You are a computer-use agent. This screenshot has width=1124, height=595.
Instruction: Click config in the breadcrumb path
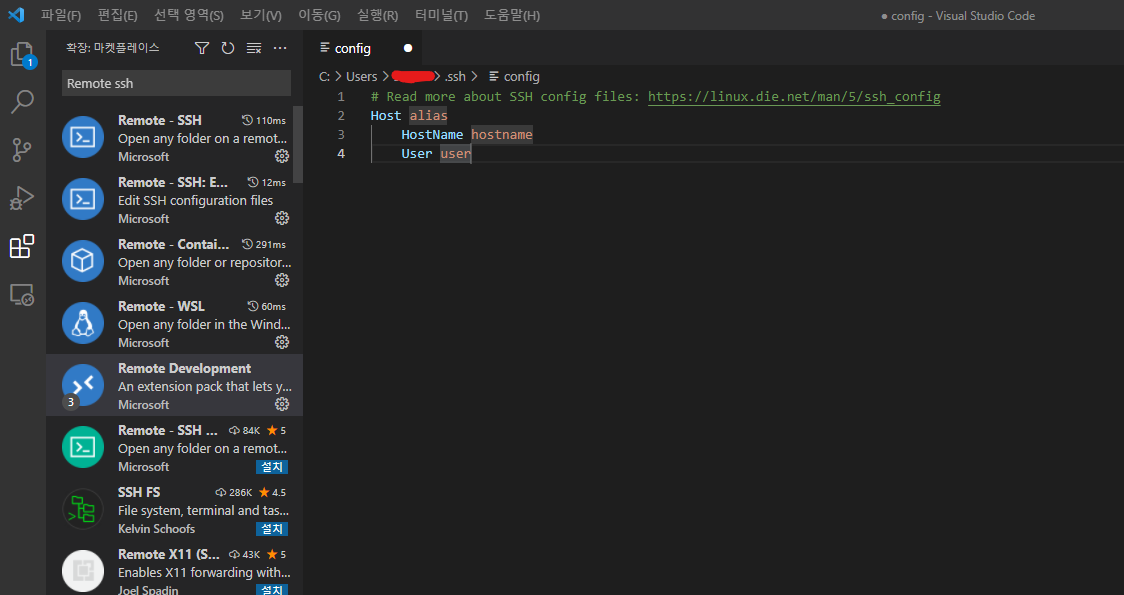[x=522, y=76]
